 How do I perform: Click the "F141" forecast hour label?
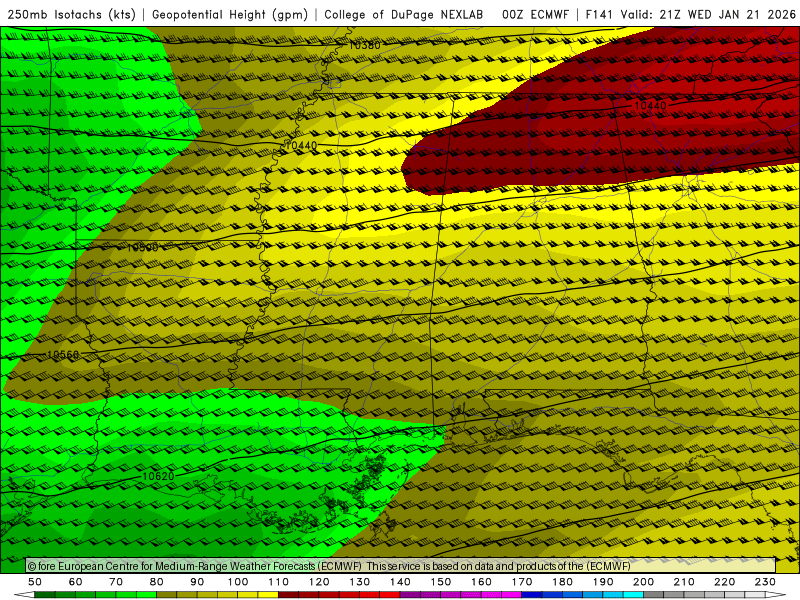[x=599, y=15]
